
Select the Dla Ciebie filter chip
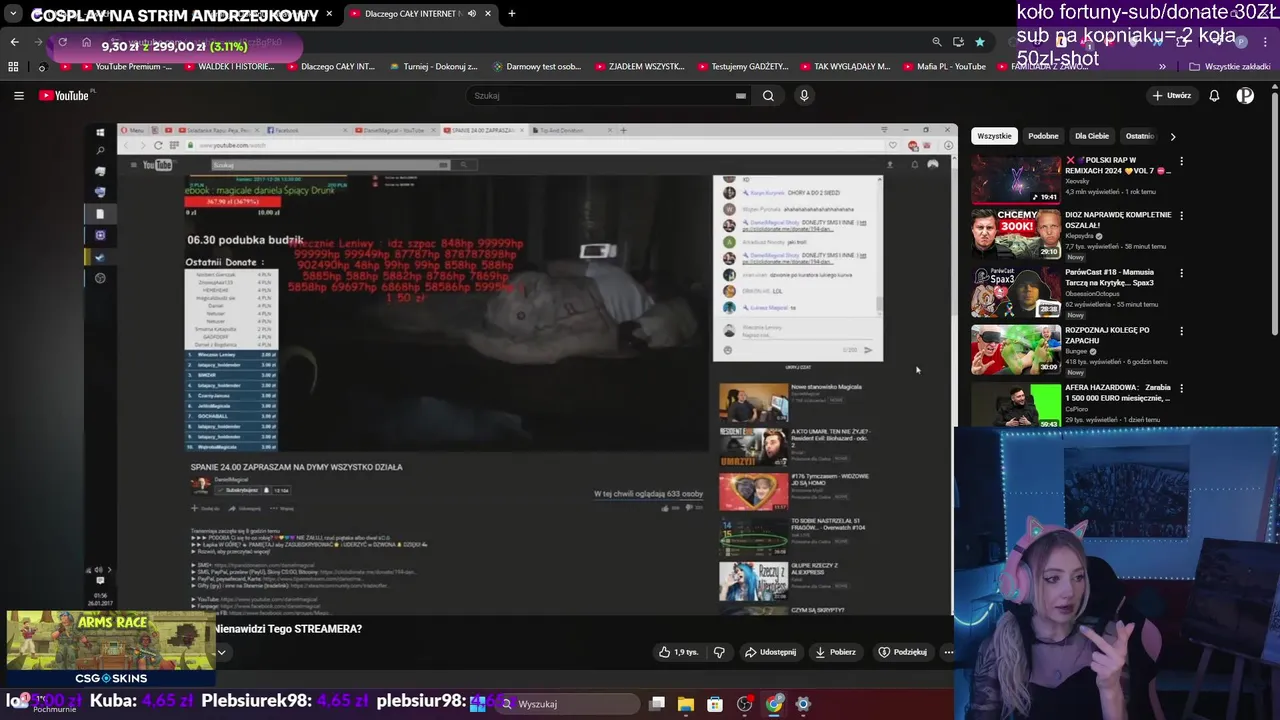pos(1092,136)
